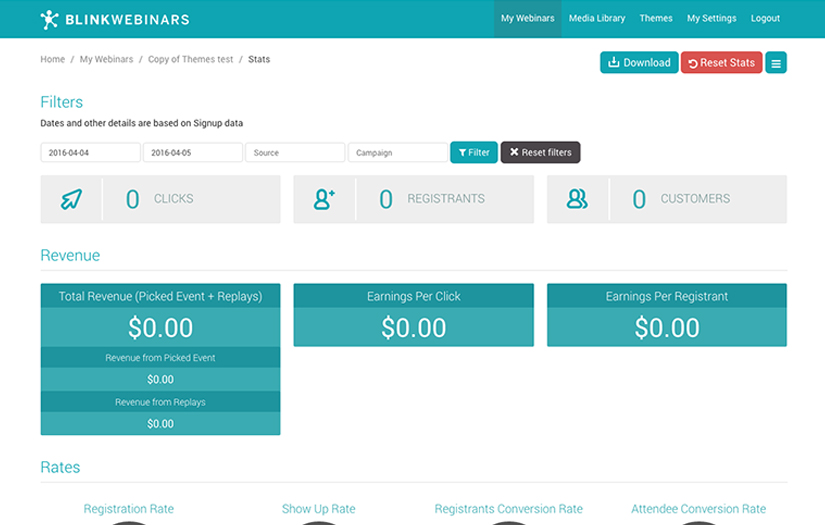This screenshot has height=525, width=825.
Task: Click the Earnings Per Click header
Action: [414, 296]
